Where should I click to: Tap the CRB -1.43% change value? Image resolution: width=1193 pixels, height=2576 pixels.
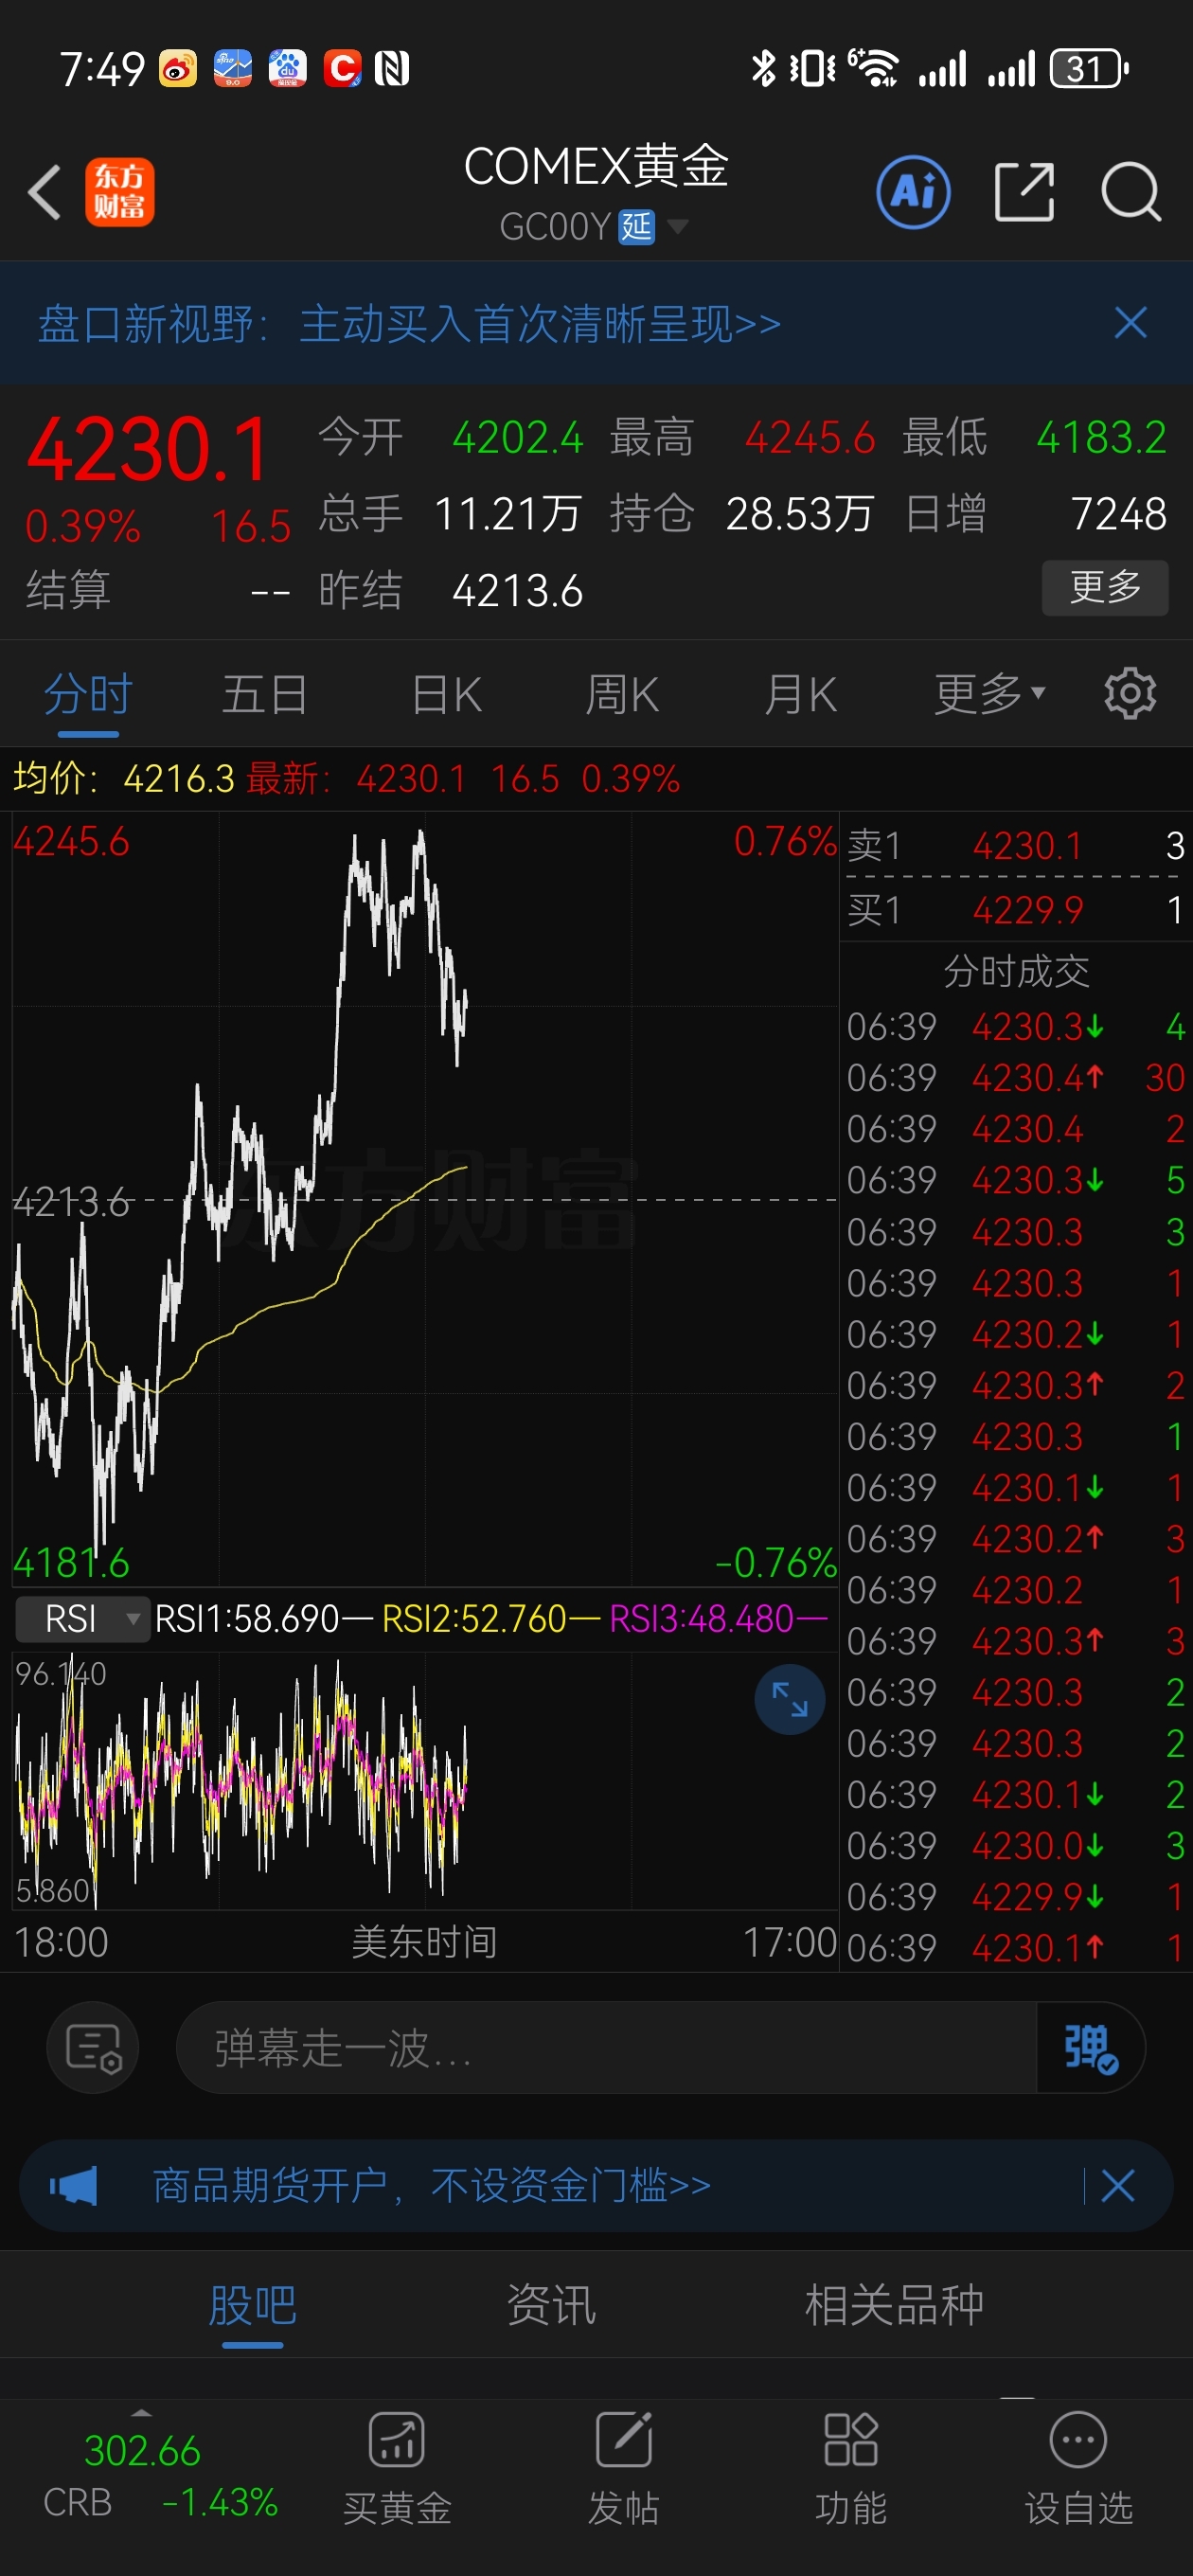tap(219, 2502)
